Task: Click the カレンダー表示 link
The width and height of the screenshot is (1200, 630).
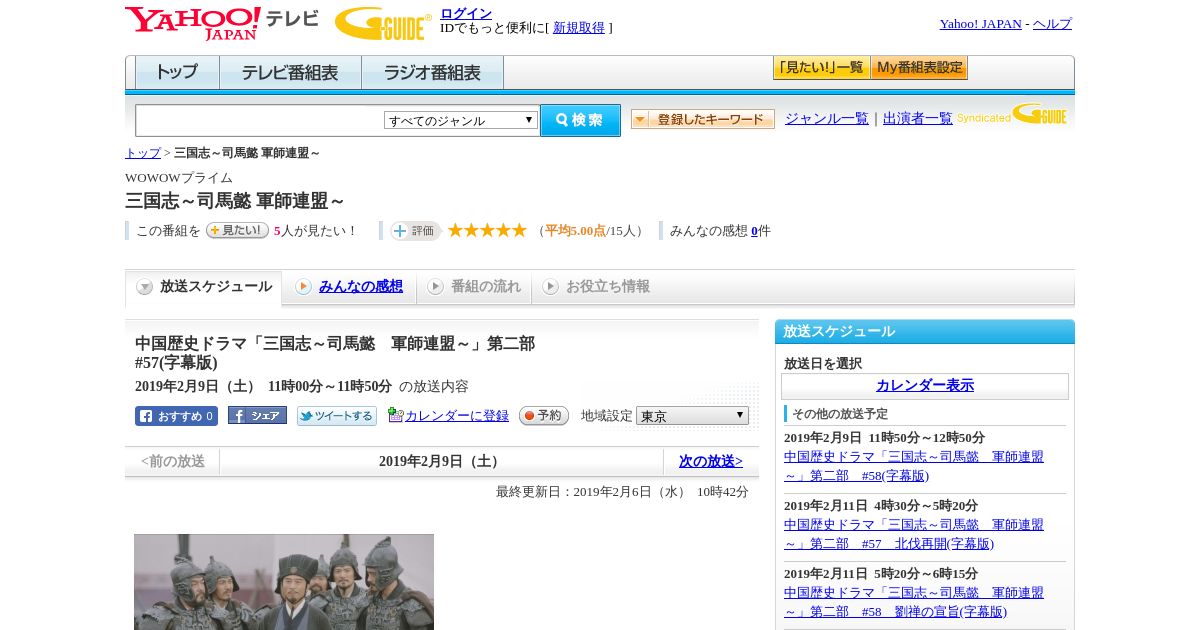Action: pyautogui.click(x=925, y=386)
